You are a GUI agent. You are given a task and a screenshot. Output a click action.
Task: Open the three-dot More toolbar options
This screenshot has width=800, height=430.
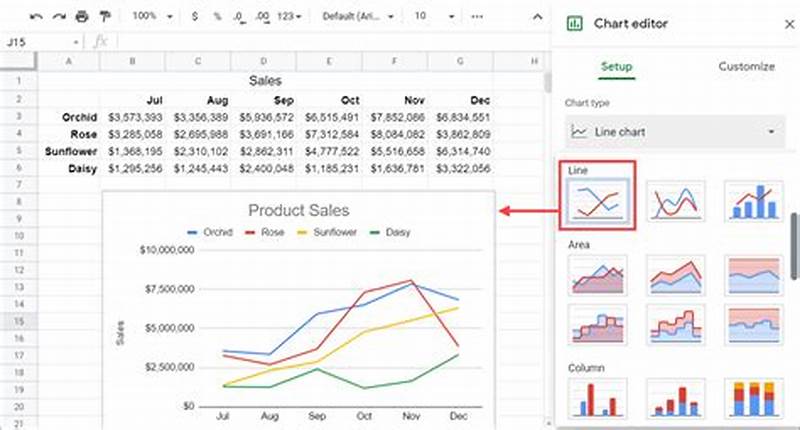[x=477, y=16]
